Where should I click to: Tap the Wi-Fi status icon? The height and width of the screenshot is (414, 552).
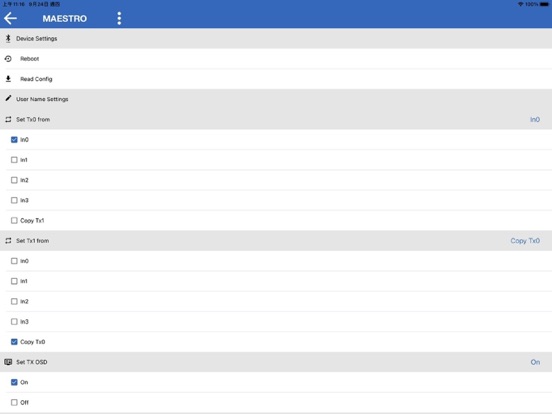[x=520, y=4]
